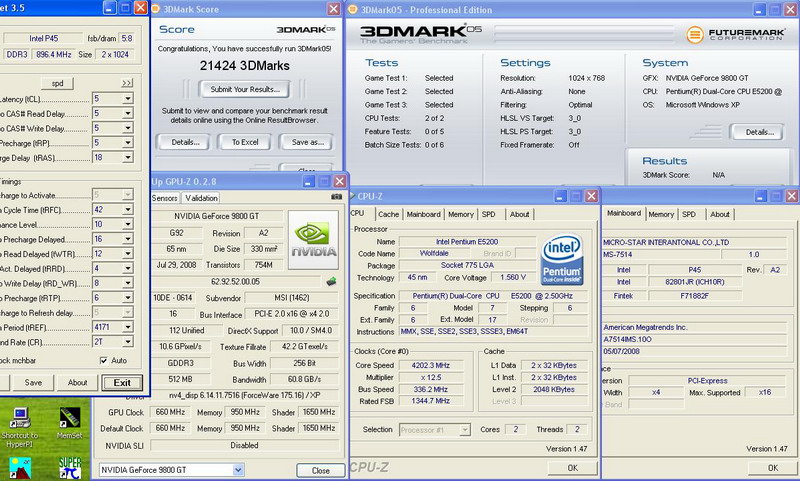Click the GPU-Z camera screenshot icon

336,196
